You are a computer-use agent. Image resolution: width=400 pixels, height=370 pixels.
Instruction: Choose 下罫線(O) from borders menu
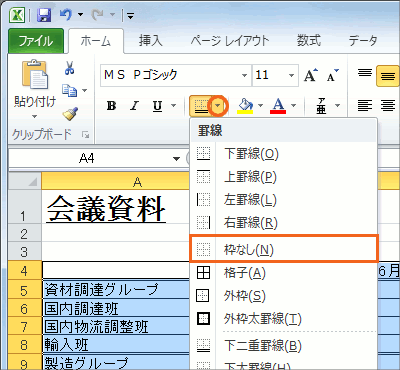pos(283,154)
